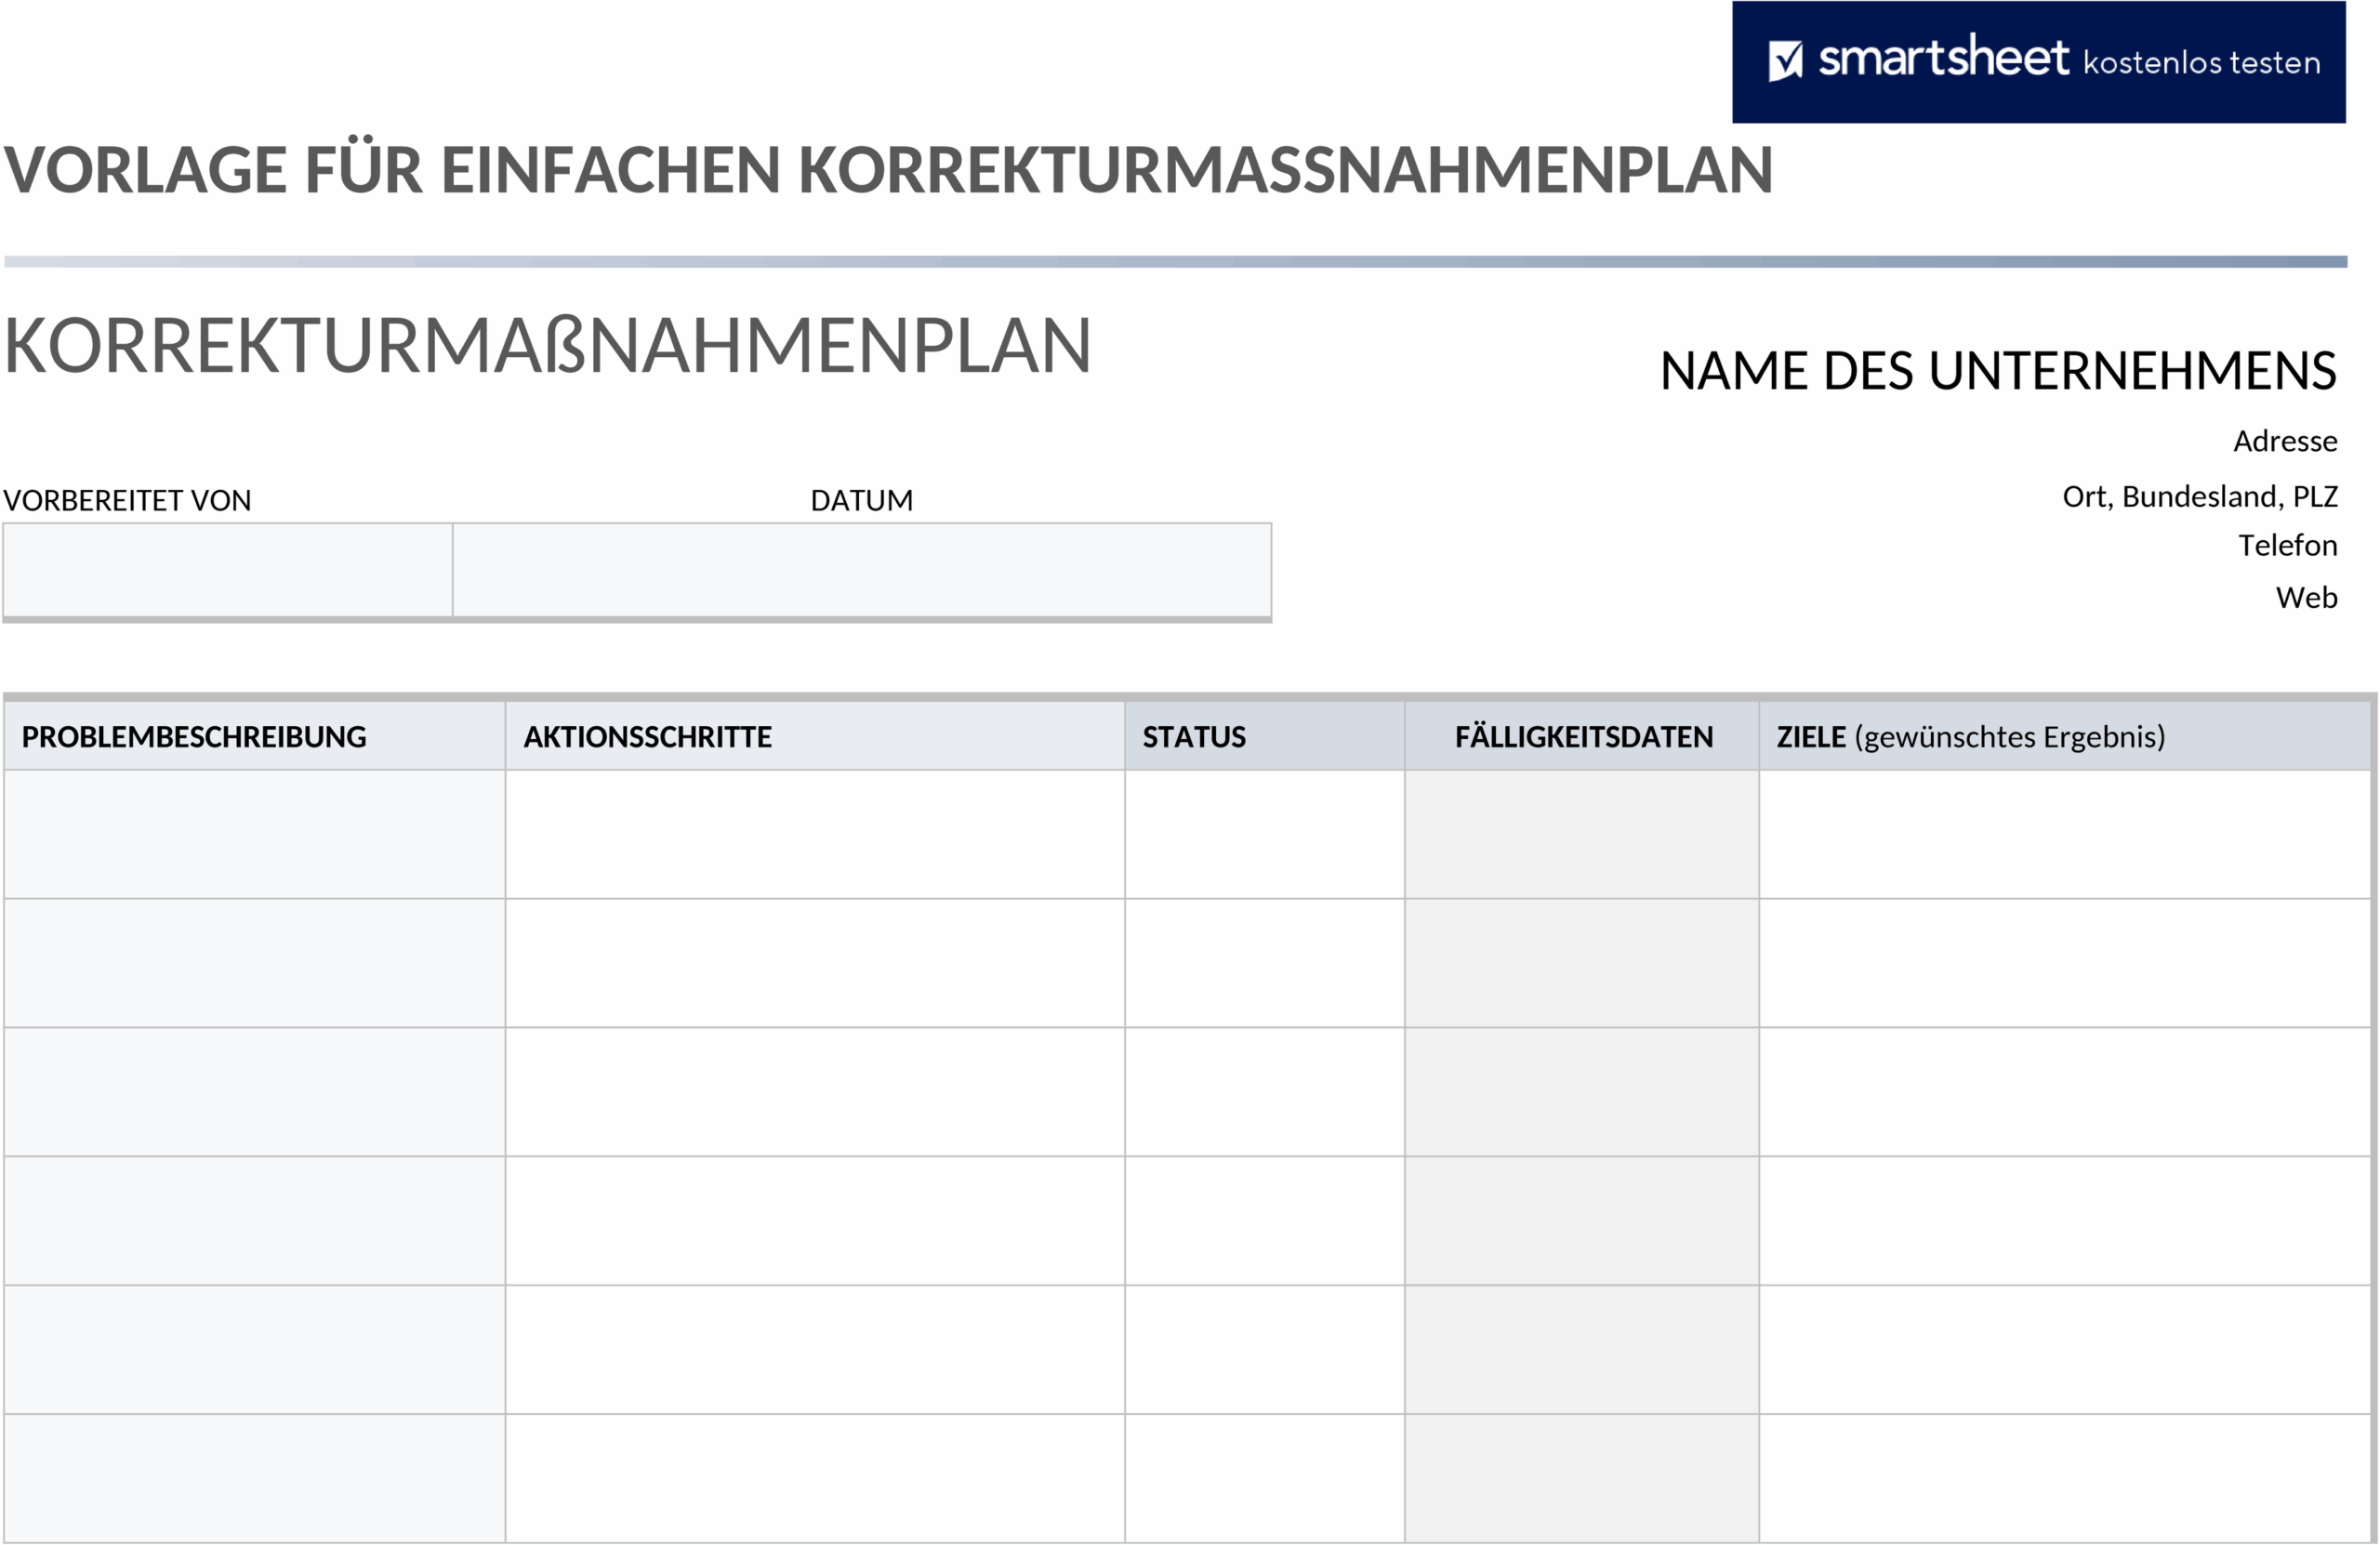The image size is (2380, 1545).
Task: Click the Web placeholder text
Action: click(x=2306, y=597)
